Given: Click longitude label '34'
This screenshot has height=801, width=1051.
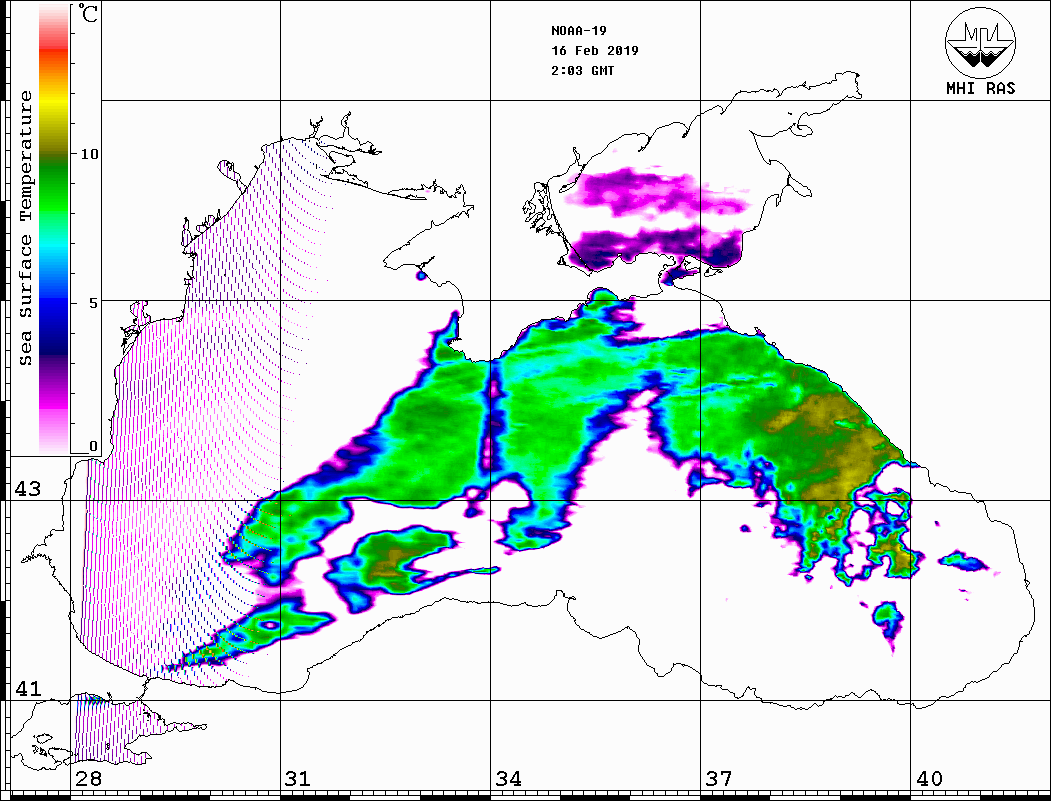Looking at the screenshot, I should pyautogui.click(x=508, y=779).
